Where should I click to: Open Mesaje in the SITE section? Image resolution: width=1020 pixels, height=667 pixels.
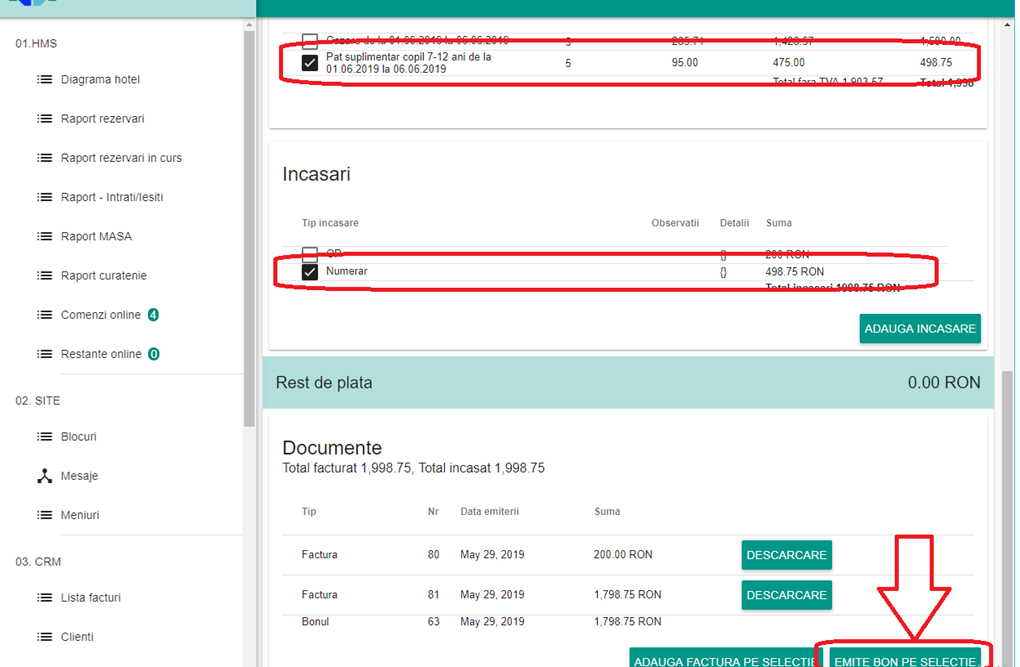click(x=79, y=476)
